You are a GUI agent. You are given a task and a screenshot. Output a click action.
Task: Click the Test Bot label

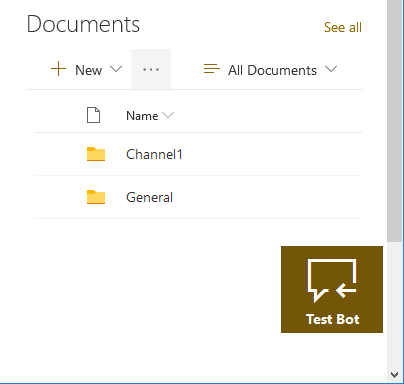(333, 319)
